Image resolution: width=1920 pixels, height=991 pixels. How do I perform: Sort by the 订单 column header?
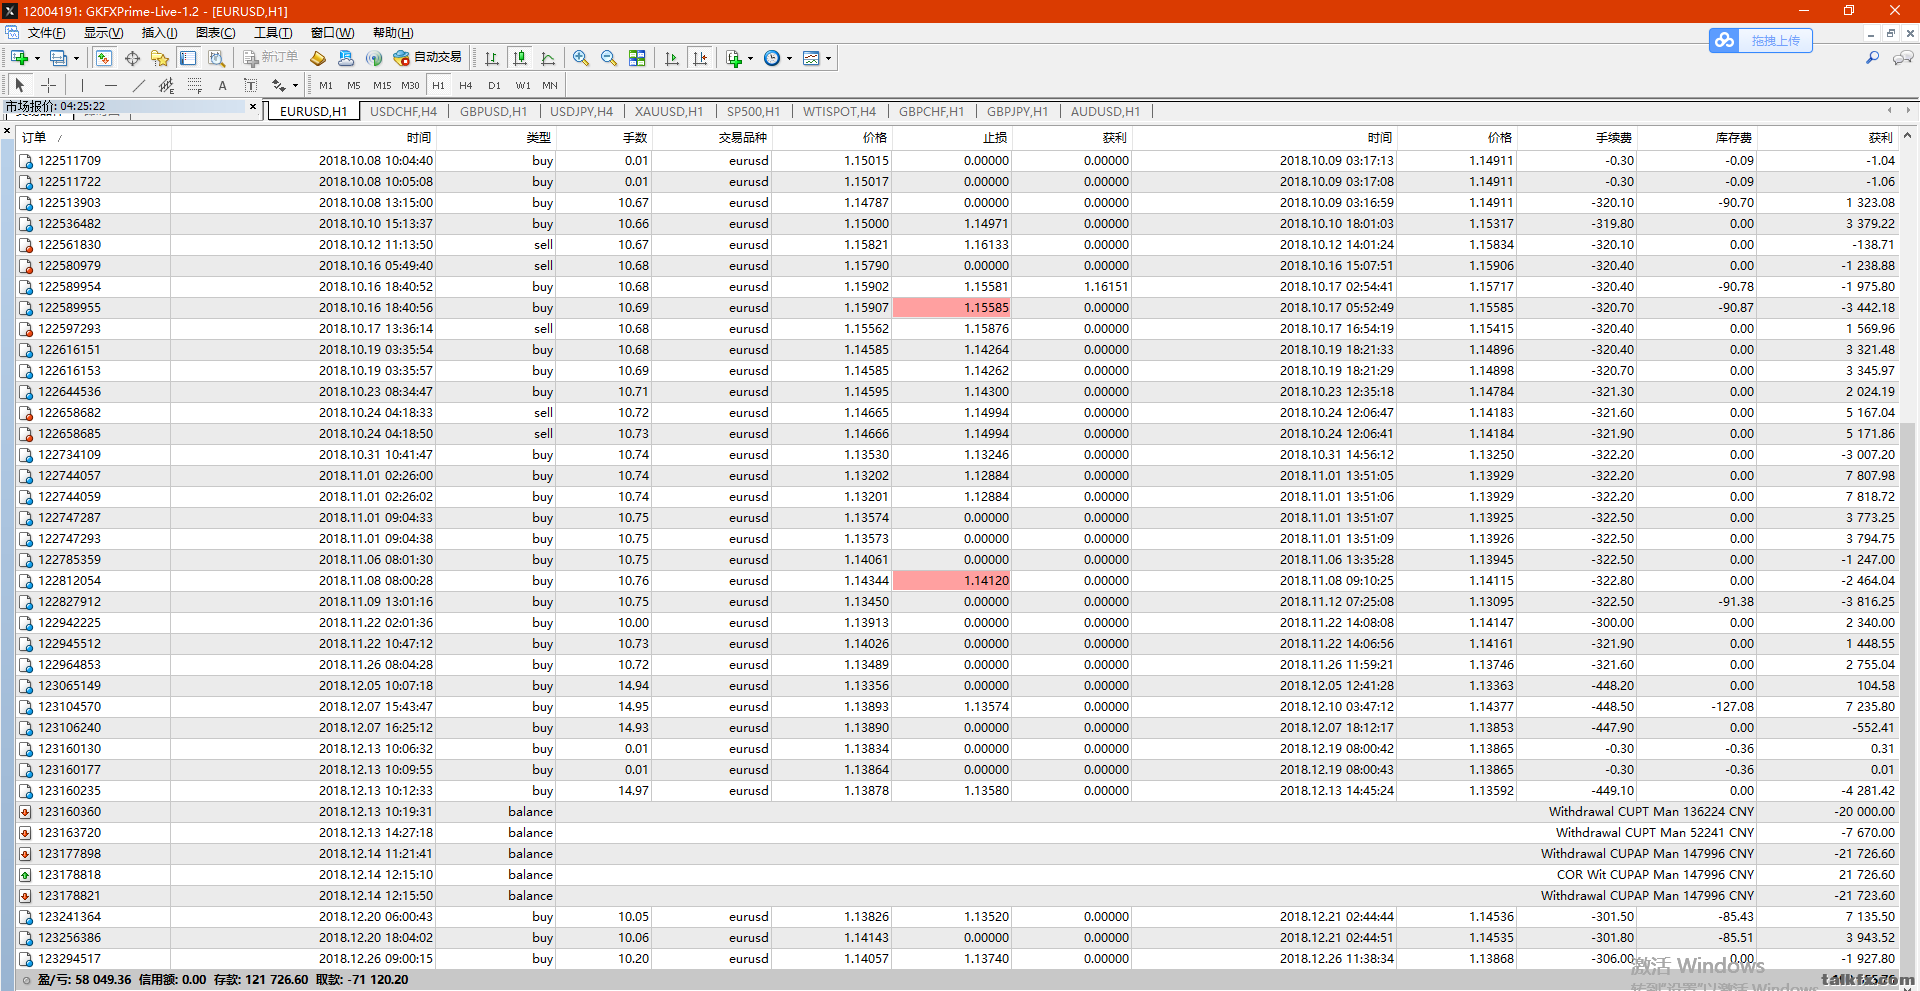94,138
